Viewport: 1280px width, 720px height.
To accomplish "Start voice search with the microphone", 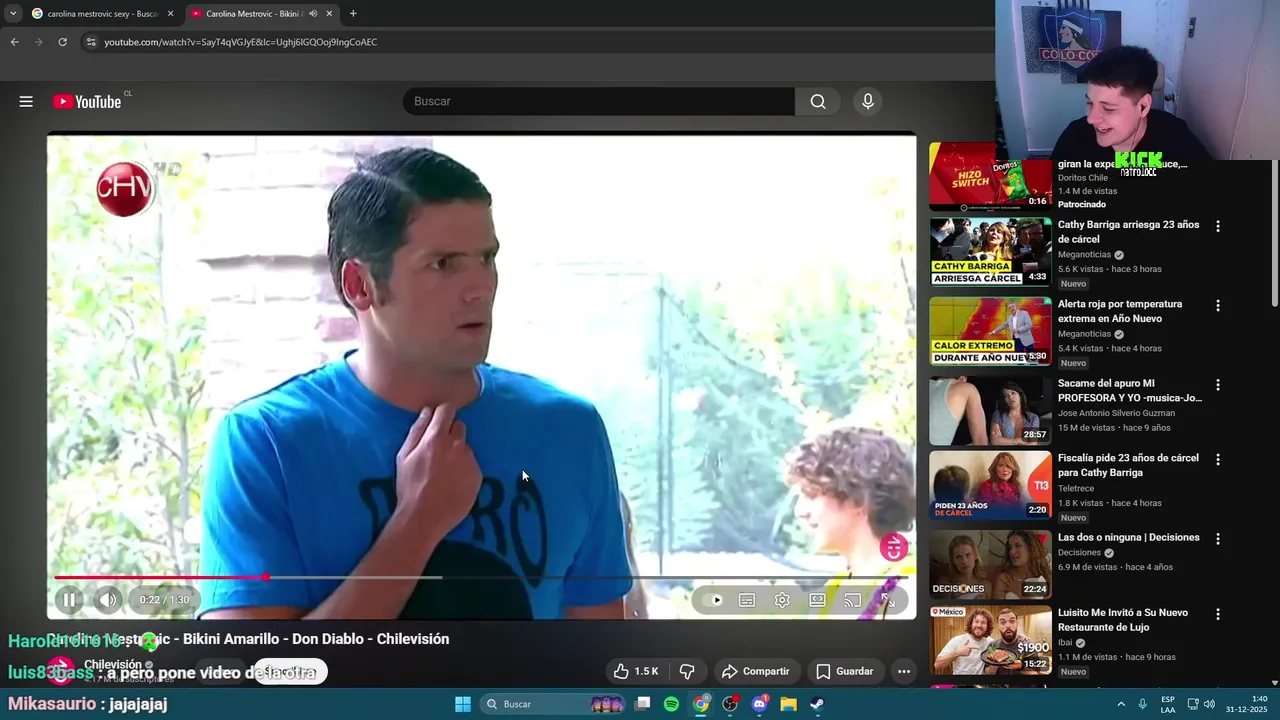I will (x=868, y=101).
